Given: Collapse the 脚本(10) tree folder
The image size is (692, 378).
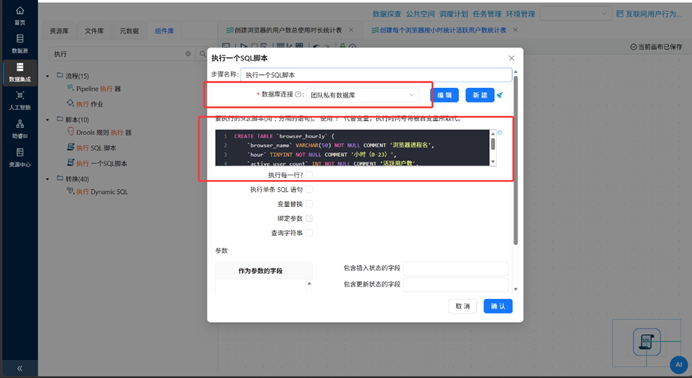Looking at the screenshot, I should (x=48, y=120).
